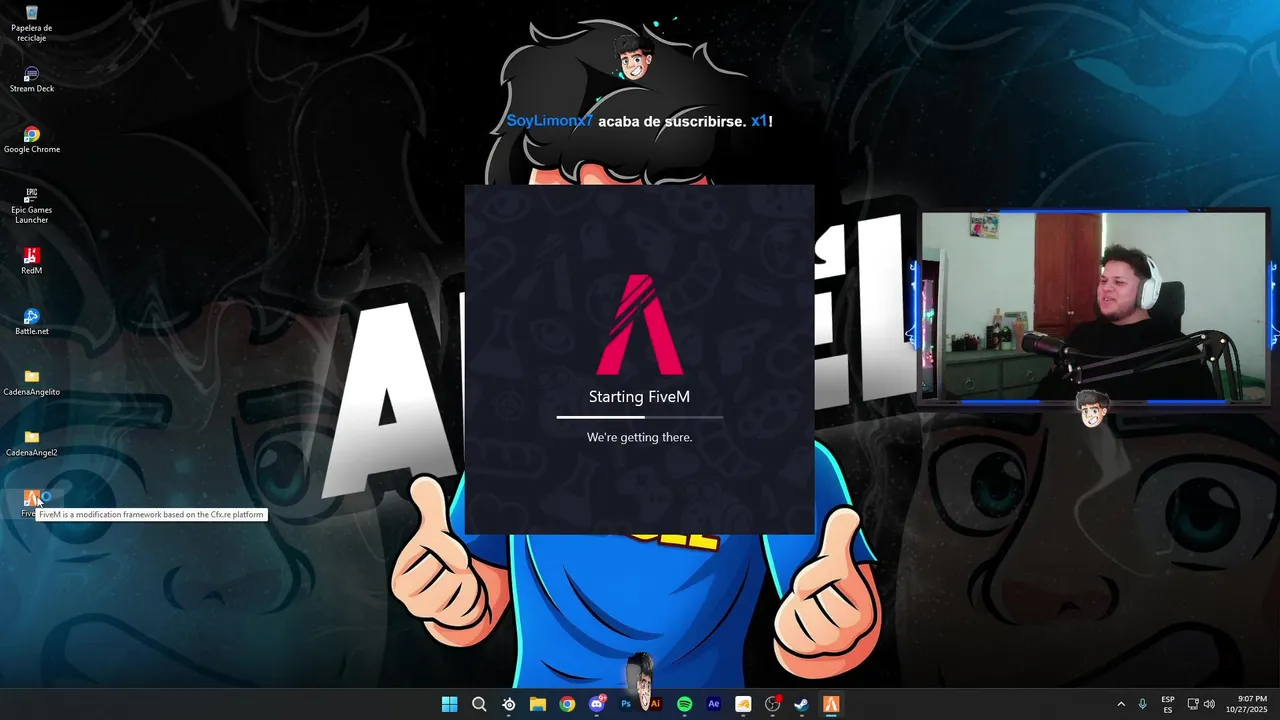
Task: Open network status tray icon
Action: pos(1193,704)
